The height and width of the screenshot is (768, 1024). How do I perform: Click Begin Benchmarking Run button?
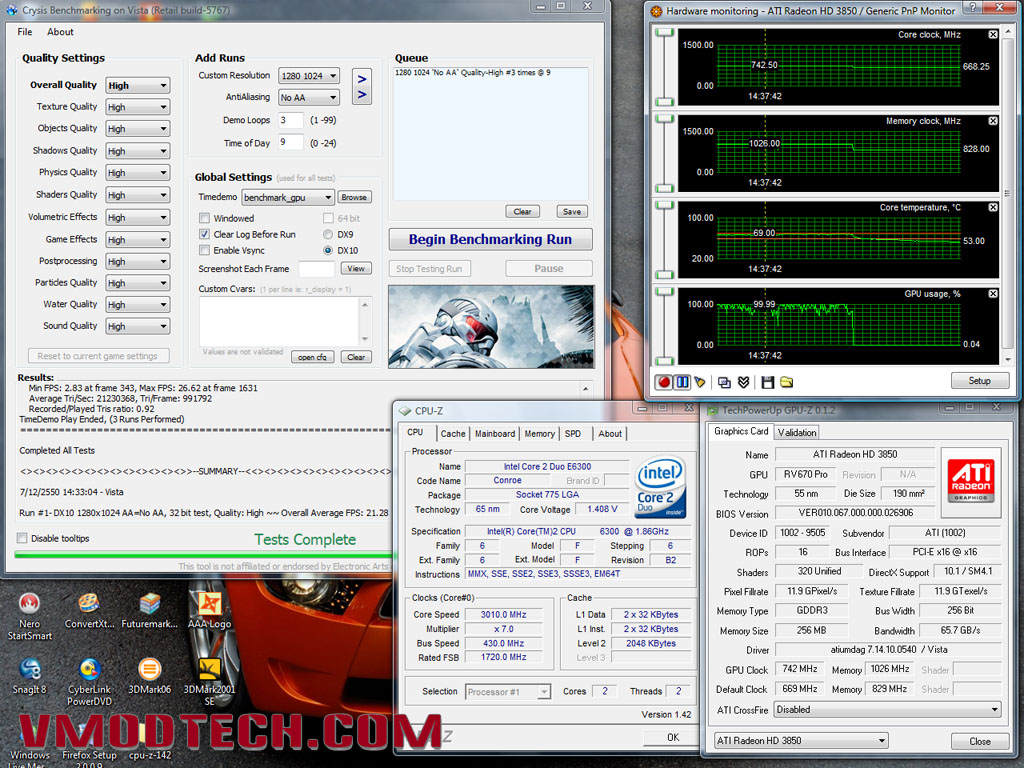pos(490,239)
